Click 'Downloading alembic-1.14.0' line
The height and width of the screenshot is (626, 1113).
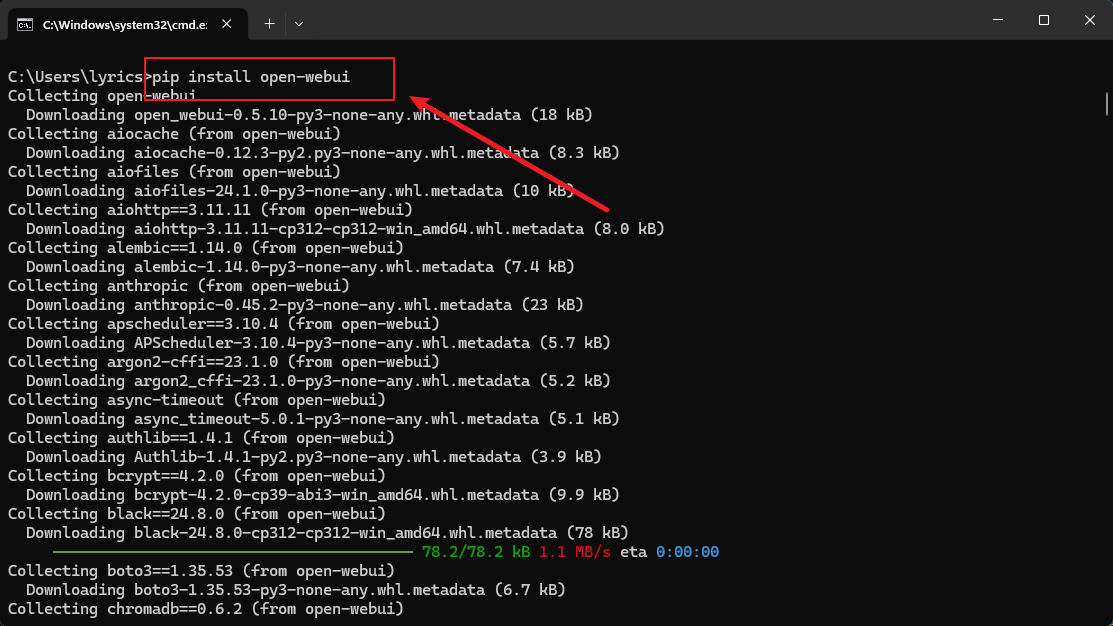(x=300, y=267)
